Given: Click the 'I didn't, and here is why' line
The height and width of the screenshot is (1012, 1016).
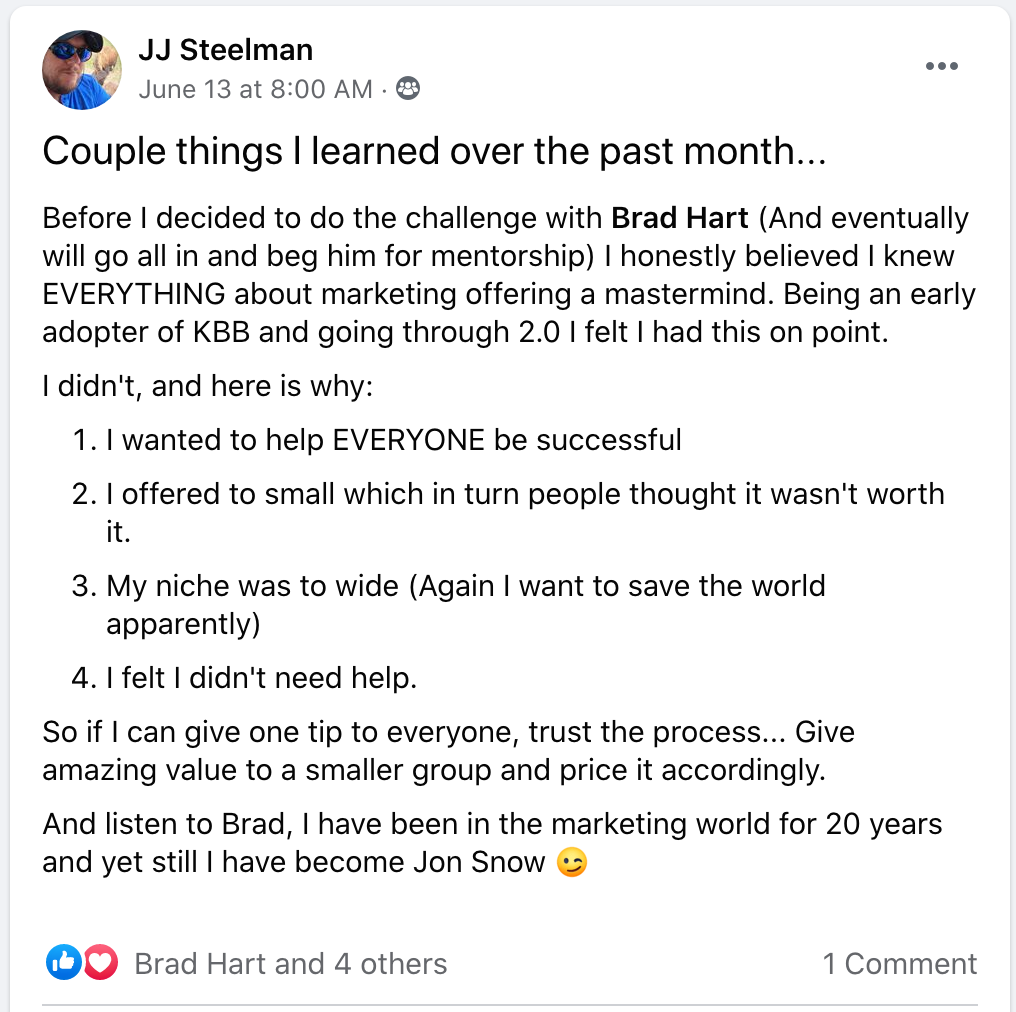Looking at the screenshot, I should [x=207, y=386].
